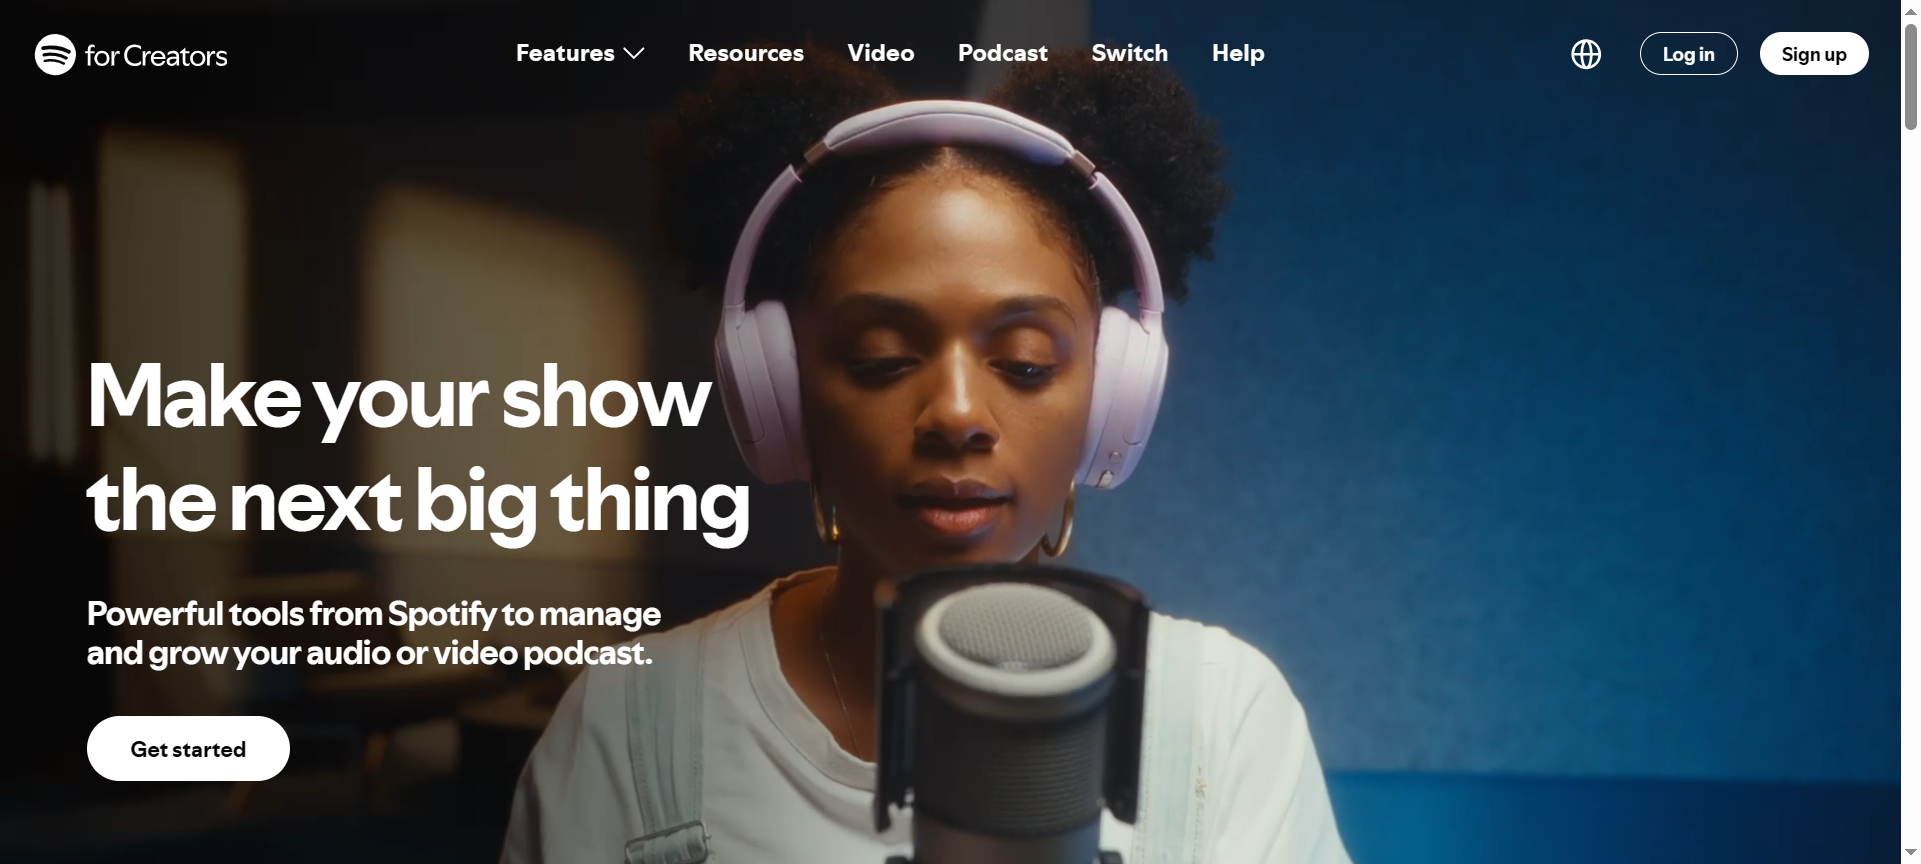
Task: Open the globe language selector
Action: pos(1585,54)
